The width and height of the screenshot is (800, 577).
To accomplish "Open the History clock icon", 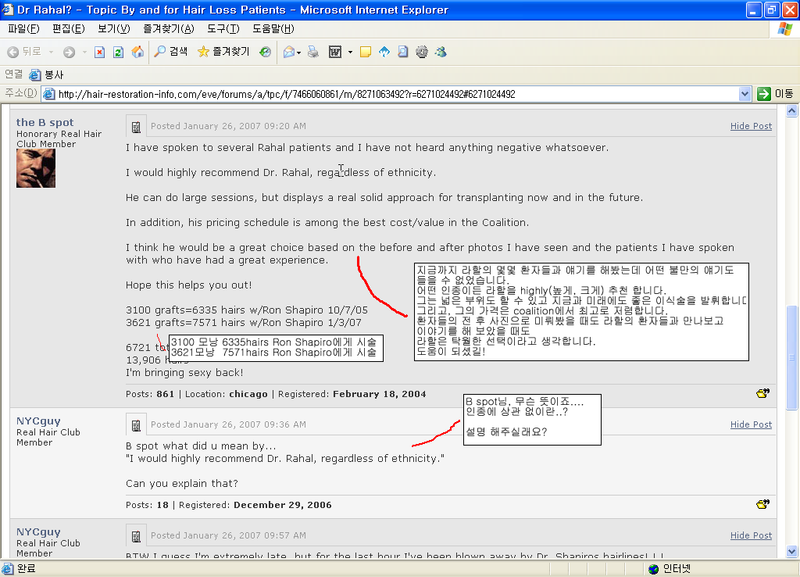I will click(265, 52).
